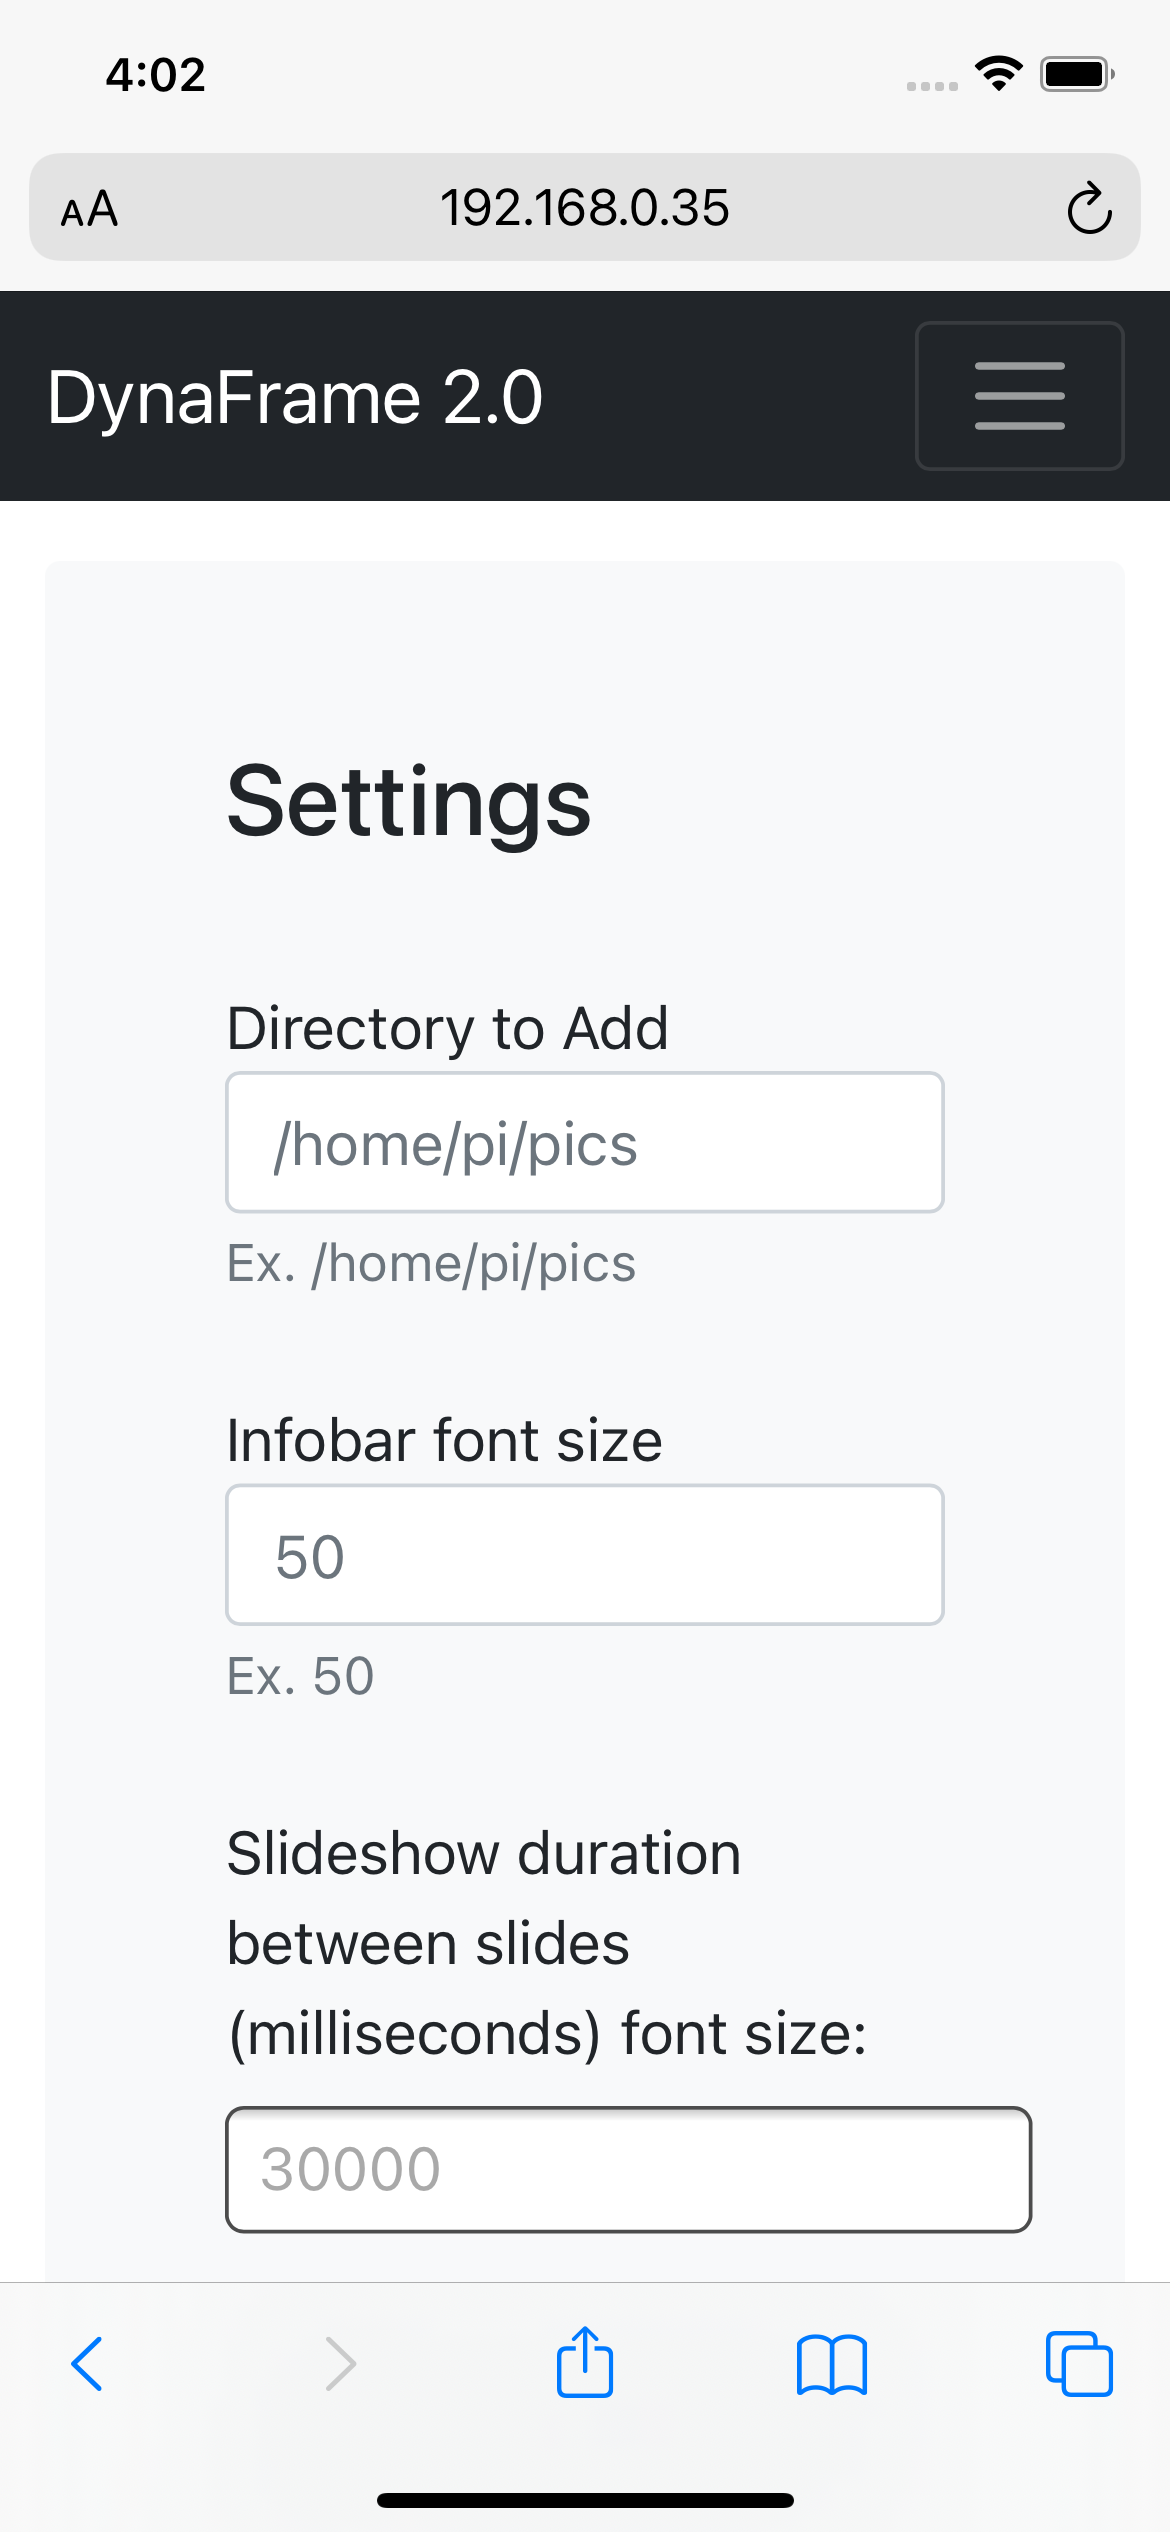Share this page from the Safari toolbar

585,2365
